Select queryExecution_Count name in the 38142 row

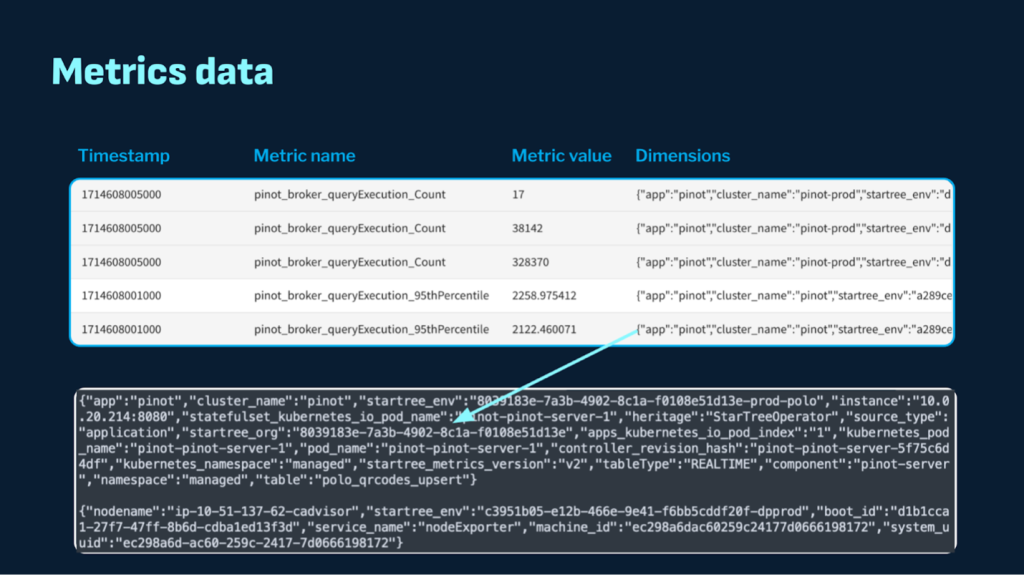tap(349, 228)
